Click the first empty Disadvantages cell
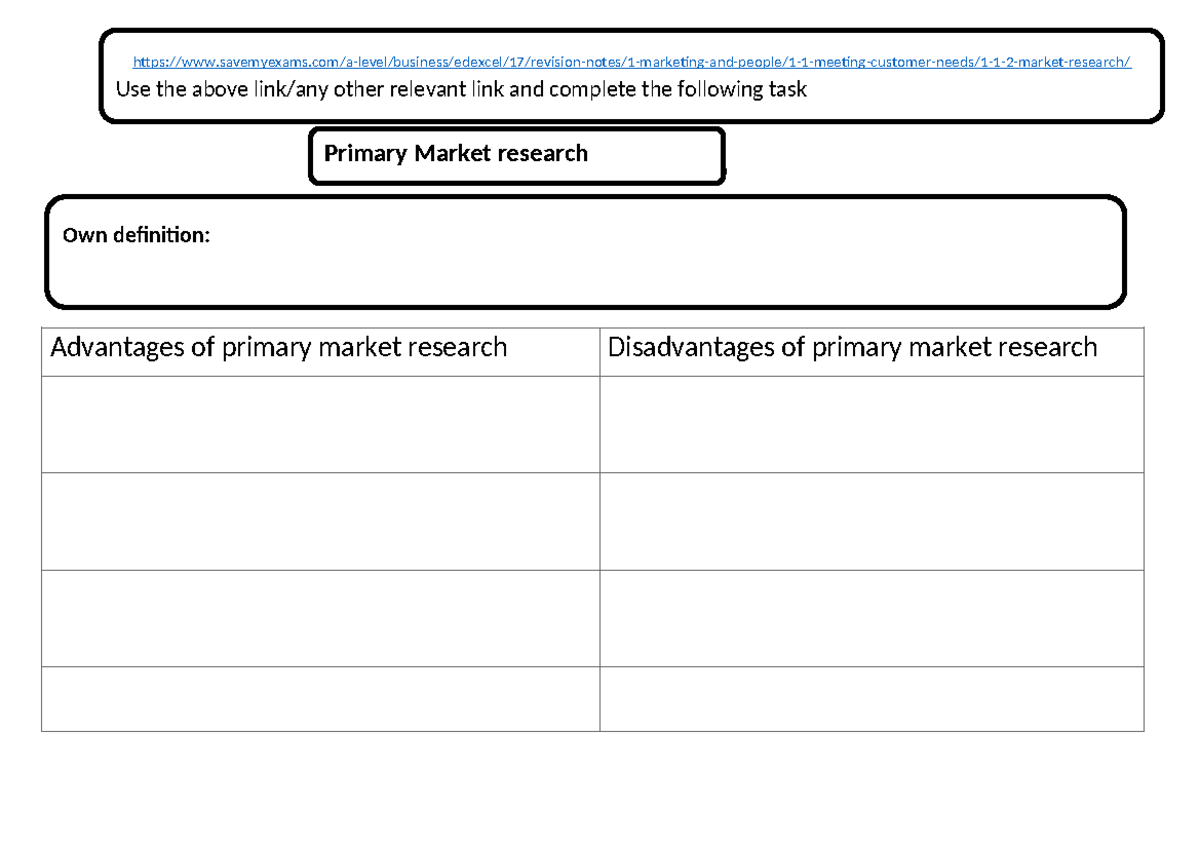The height and width of the screenshot is (849, 1200). (870, 424)
